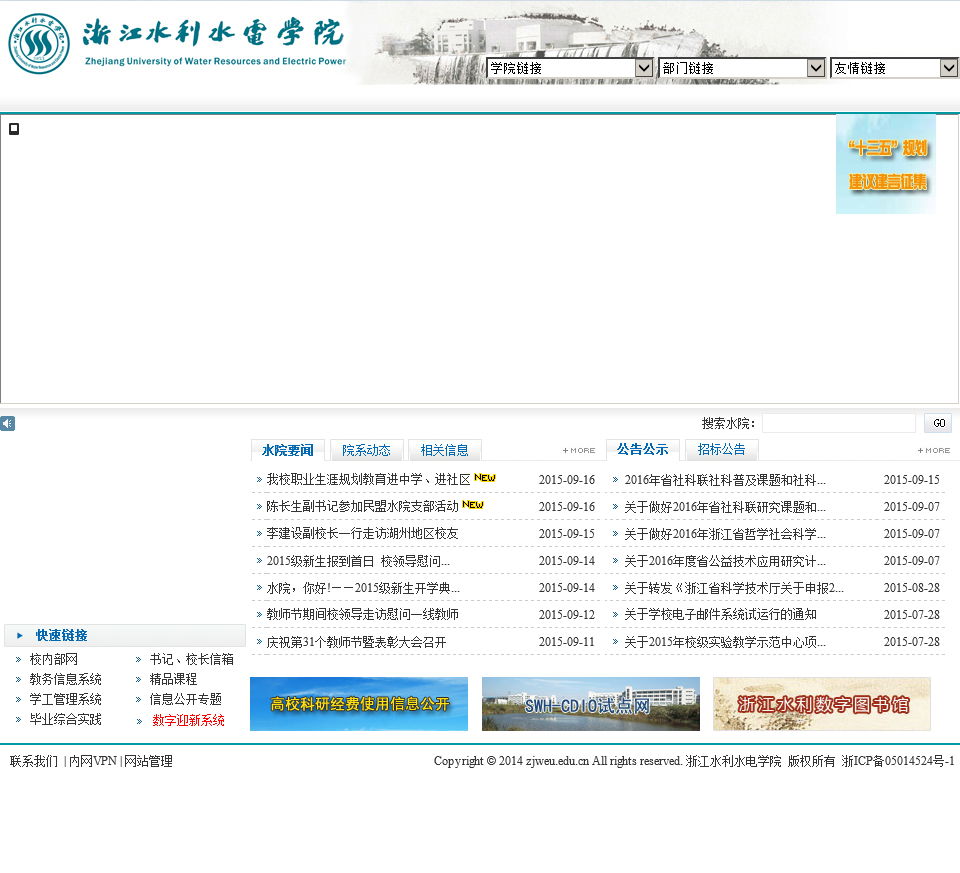Click +MORE beside the 招标公告 tab
The image size is (960, 873).
click(x=934, y=450)
